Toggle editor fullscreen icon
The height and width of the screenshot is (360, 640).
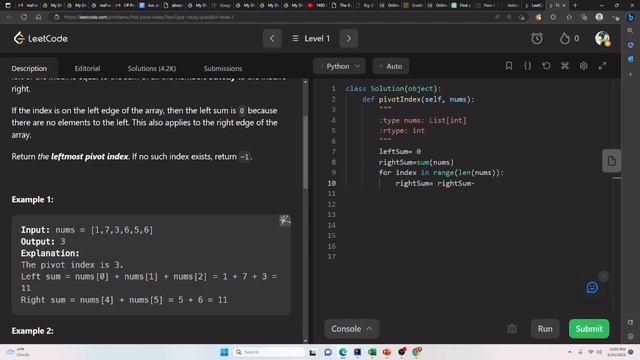(602, 66)
